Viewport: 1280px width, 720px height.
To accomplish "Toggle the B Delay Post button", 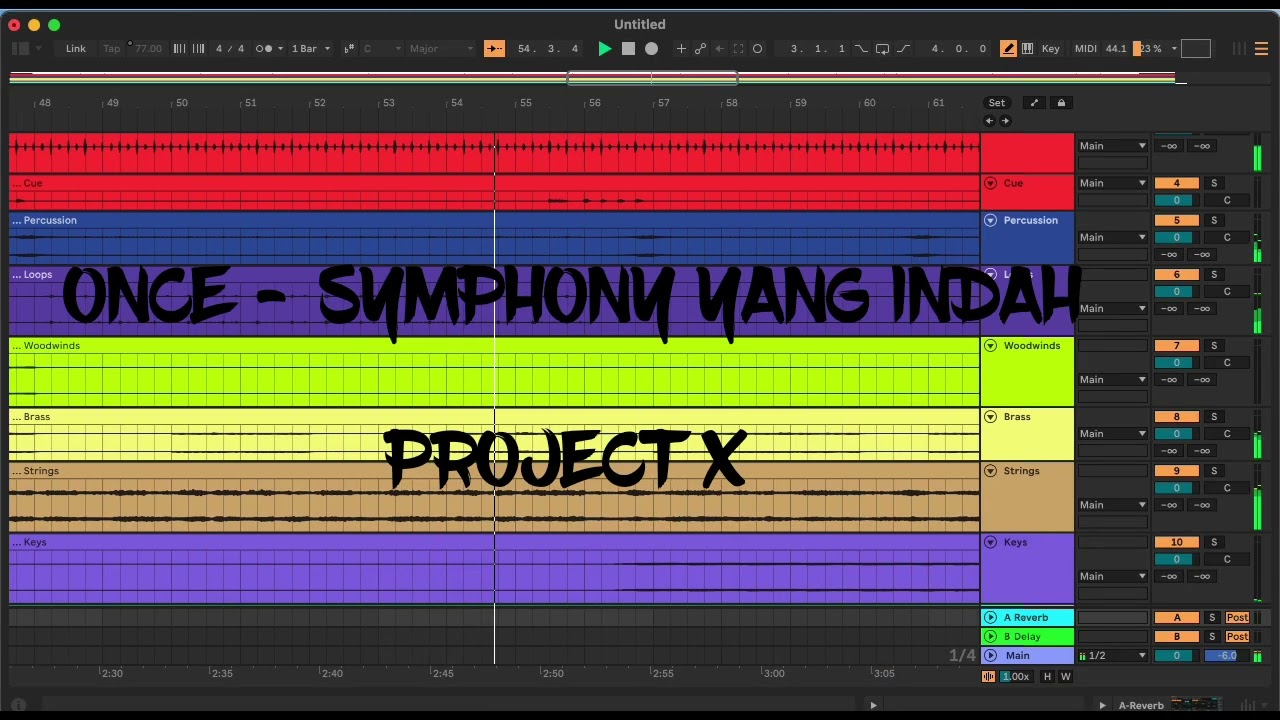I will click(x=1237, y=636).
